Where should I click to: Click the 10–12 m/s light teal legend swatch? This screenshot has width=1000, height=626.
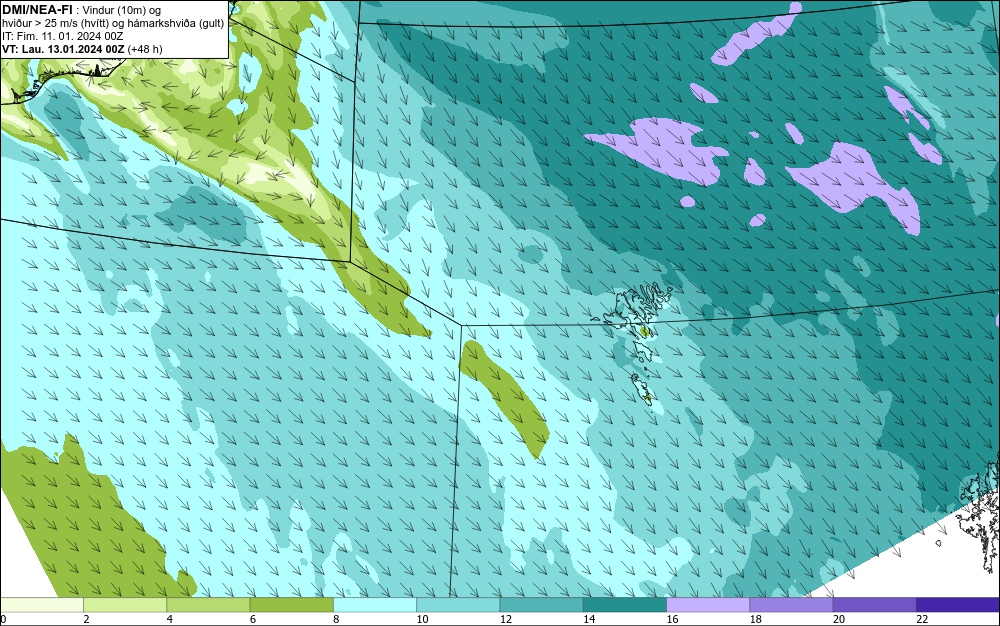[458, 604]
